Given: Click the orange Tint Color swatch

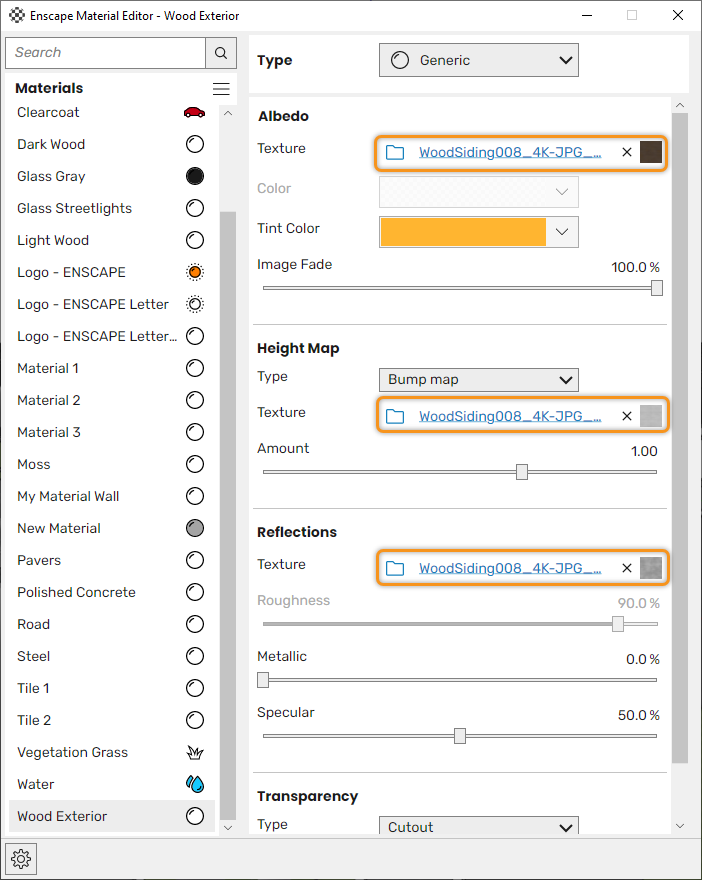Looking at the screenshot, I should pos(463,232).
